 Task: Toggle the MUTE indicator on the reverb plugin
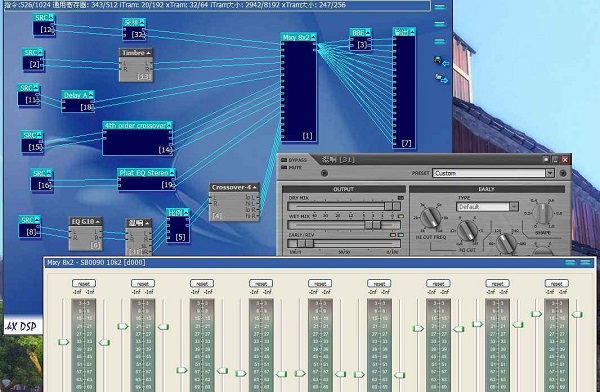pos(284,168)
